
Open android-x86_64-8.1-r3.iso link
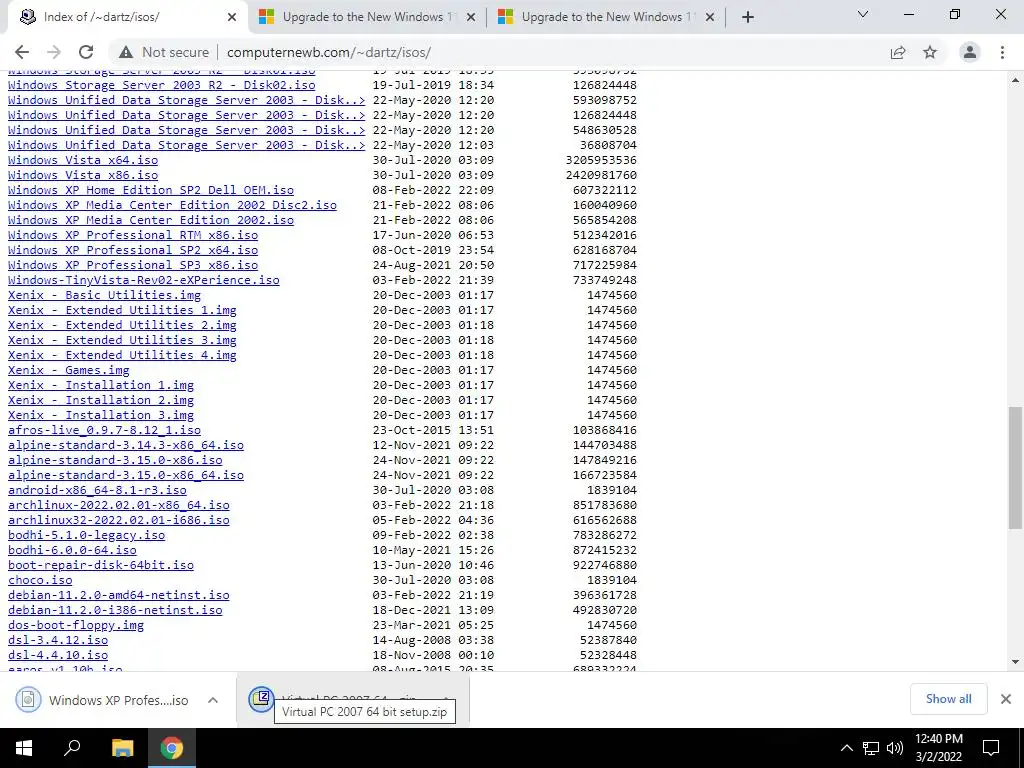point(97,490)
